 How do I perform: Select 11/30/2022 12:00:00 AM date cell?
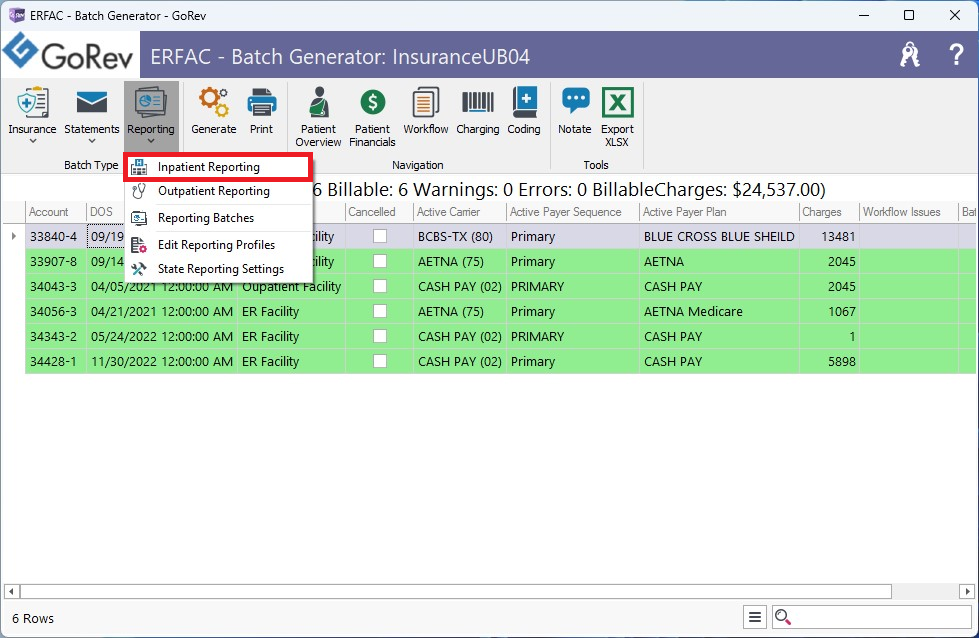(x=162, y=361)
